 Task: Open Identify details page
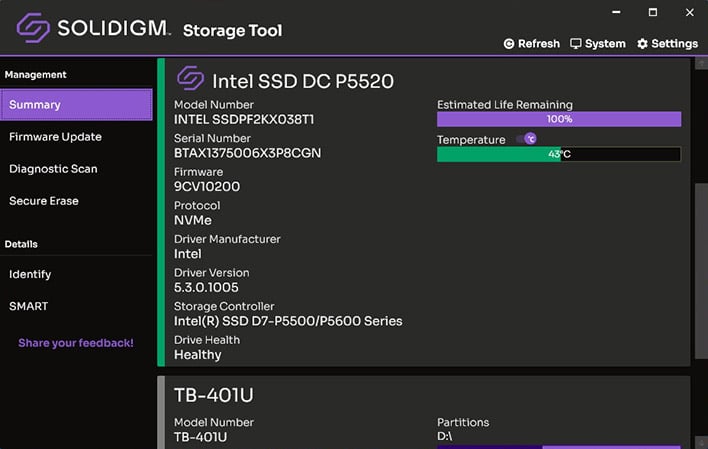30,275
